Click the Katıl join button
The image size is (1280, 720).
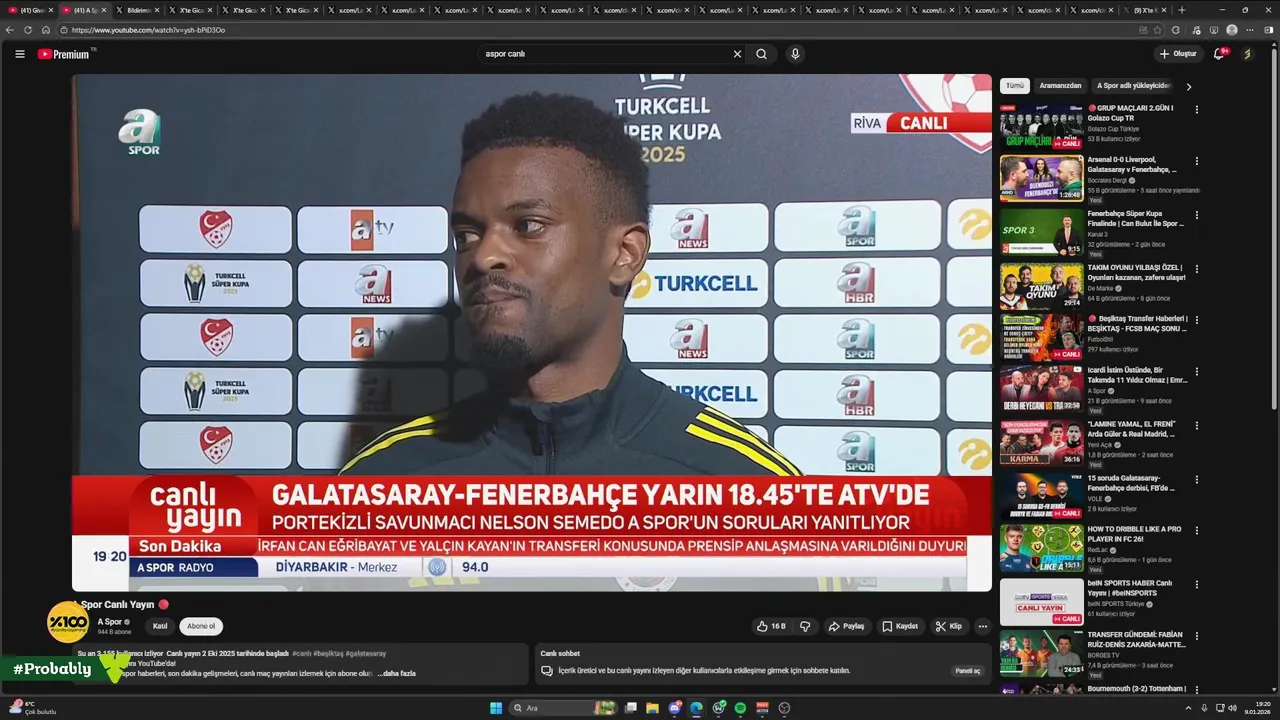160,626
